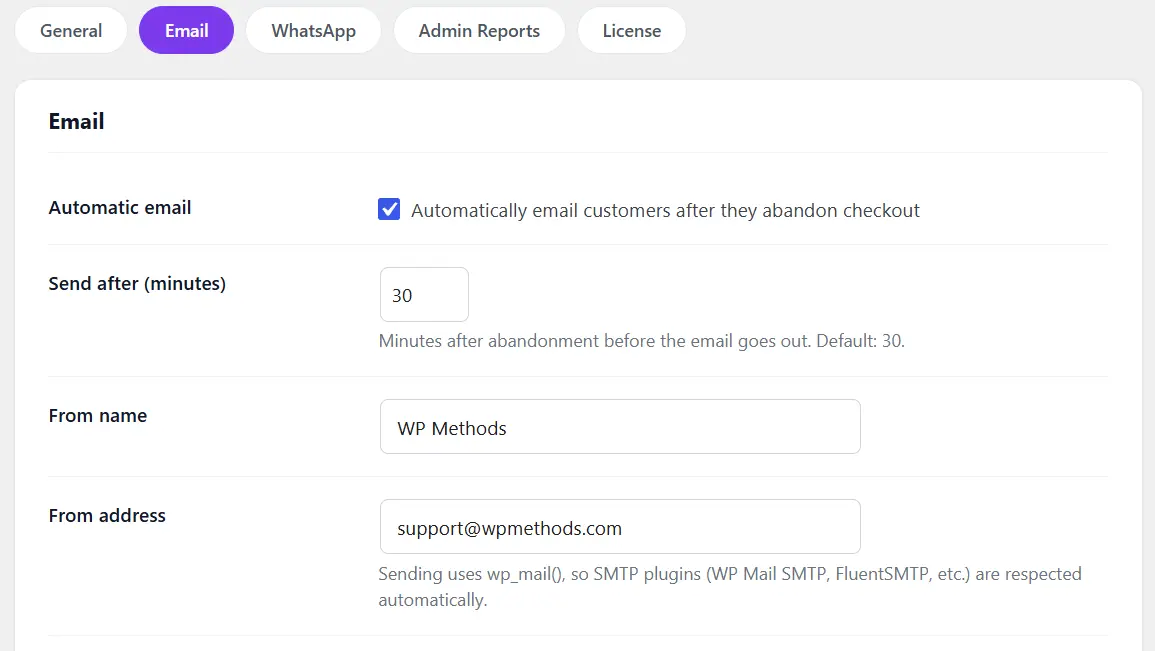Image resolution: width=1155 pixels, height=651 pixels.
Task: Switch to the WhatsApp tab
Action: pos(313,31)
